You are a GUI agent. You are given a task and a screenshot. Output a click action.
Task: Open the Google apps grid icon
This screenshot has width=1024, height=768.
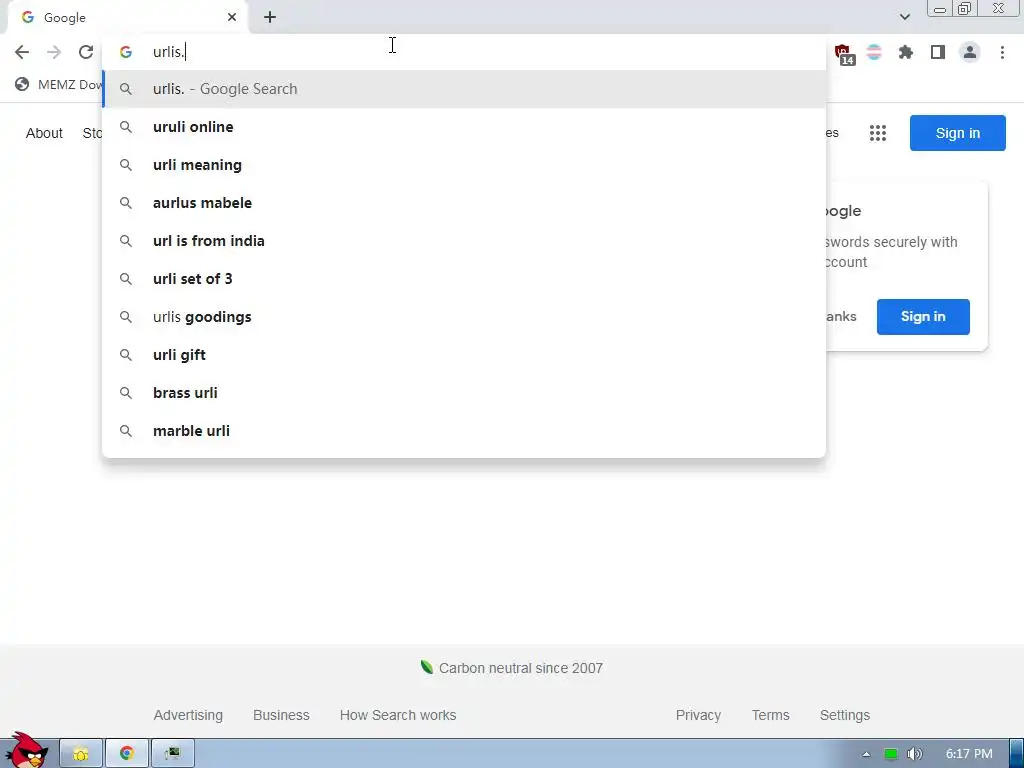878,133
